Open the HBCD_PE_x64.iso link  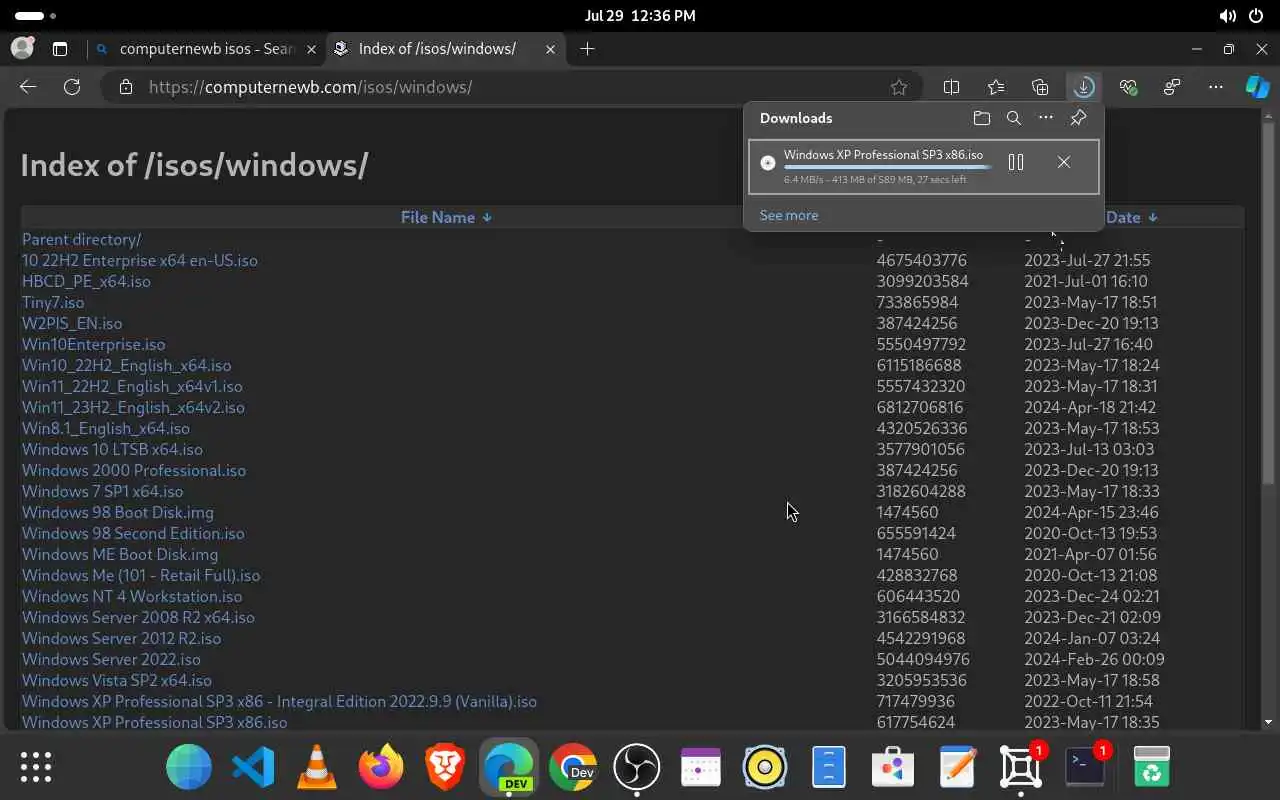coord(86,281)
